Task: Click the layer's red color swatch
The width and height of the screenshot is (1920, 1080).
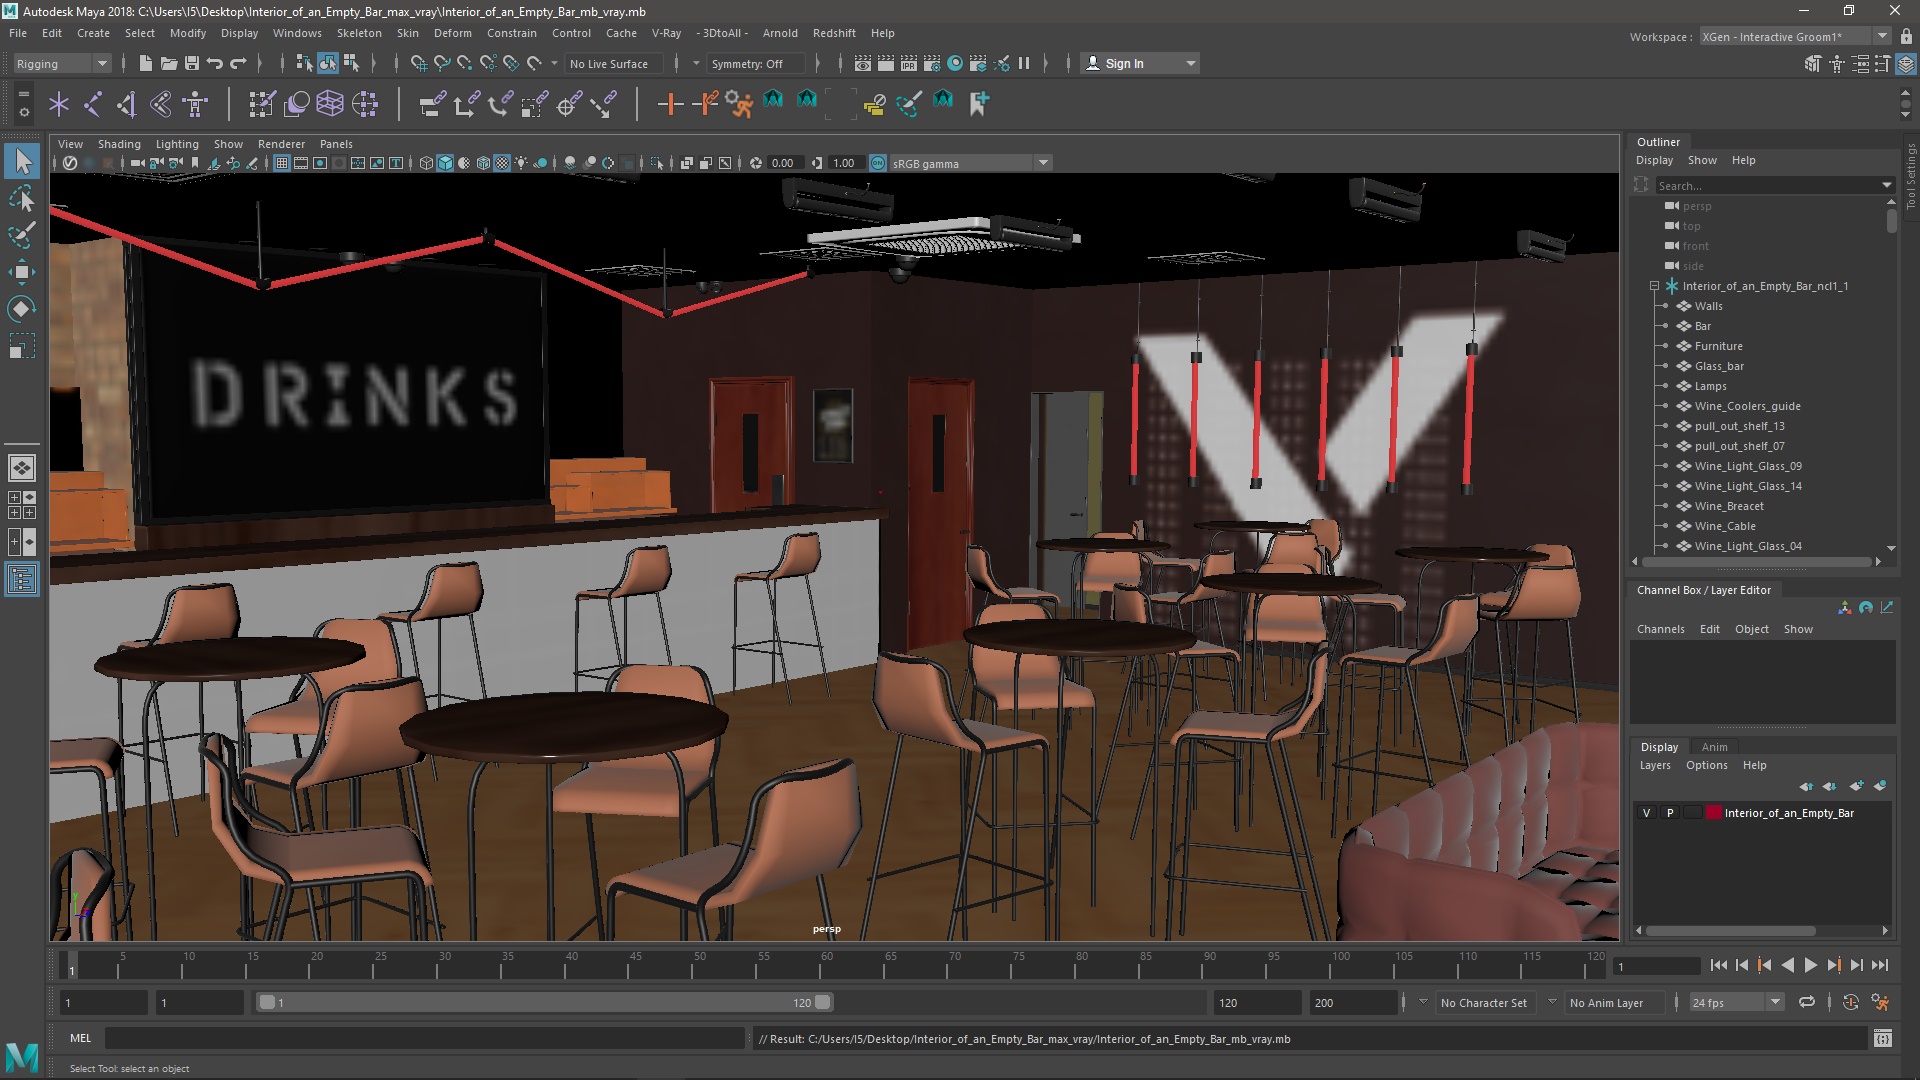Action: click(1714, 813)
